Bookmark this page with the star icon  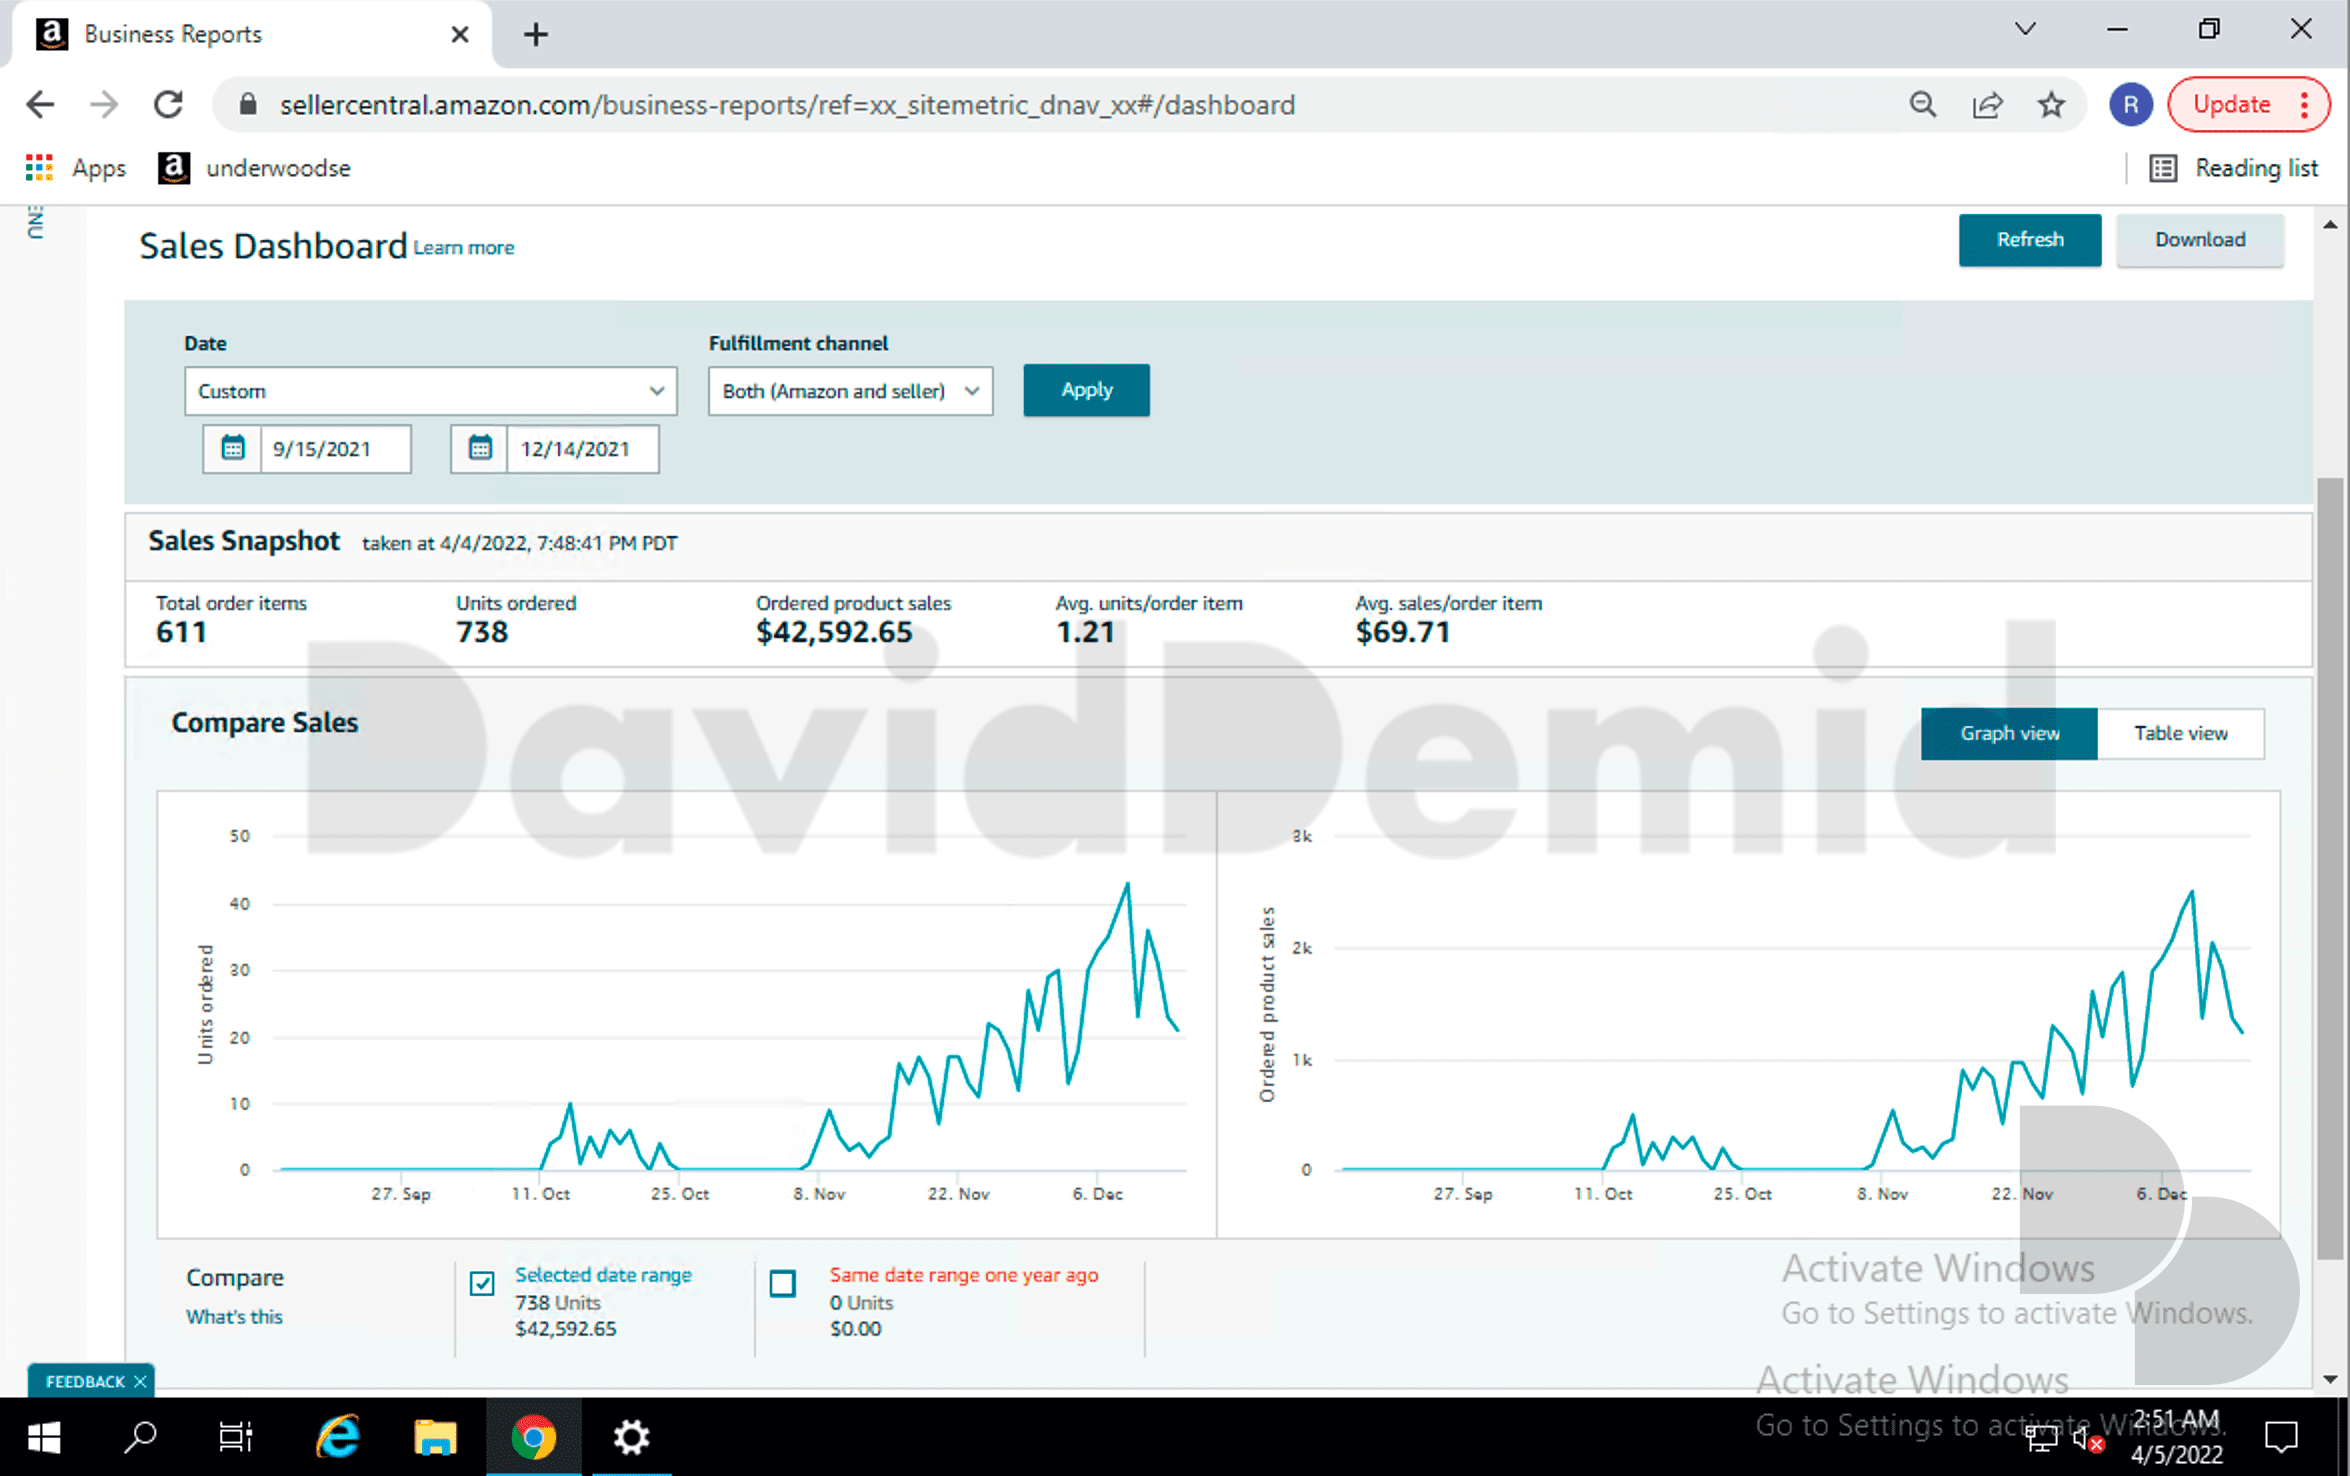coord(2051,105)
